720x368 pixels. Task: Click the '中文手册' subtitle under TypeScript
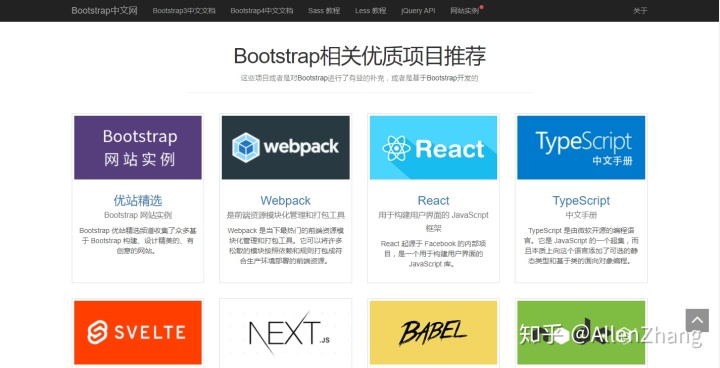581,215
